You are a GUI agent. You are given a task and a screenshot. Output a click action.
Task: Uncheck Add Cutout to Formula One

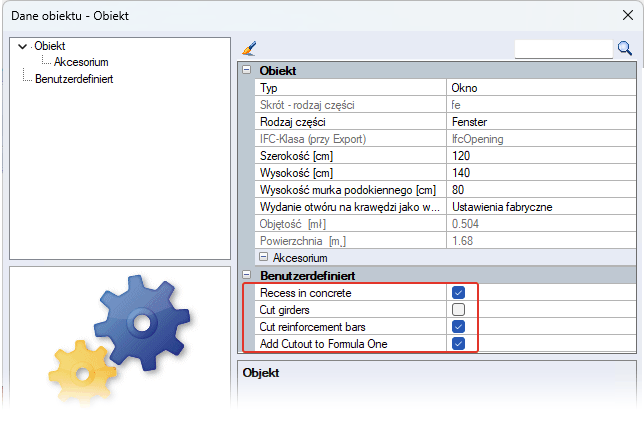458,344
